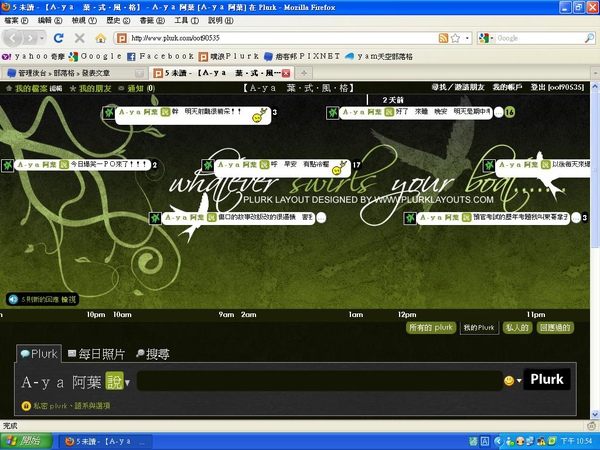This screenshot has height=450, width=600.
Task: Click 登出 [oof90535] logout link
Action: click(x=557, y=87)
